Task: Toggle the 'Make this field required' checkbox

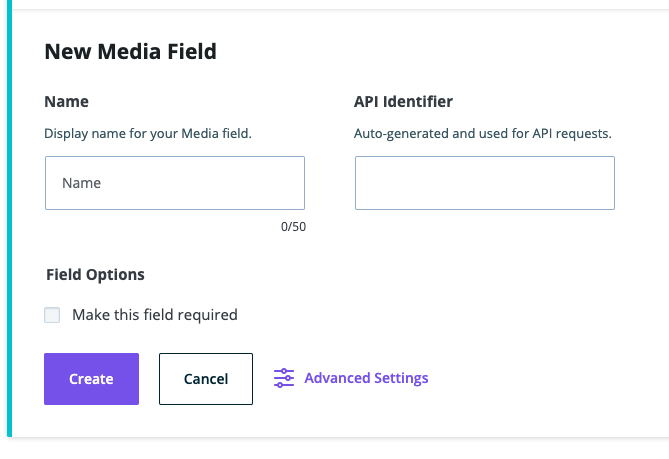Action: (x=52, y=315)
